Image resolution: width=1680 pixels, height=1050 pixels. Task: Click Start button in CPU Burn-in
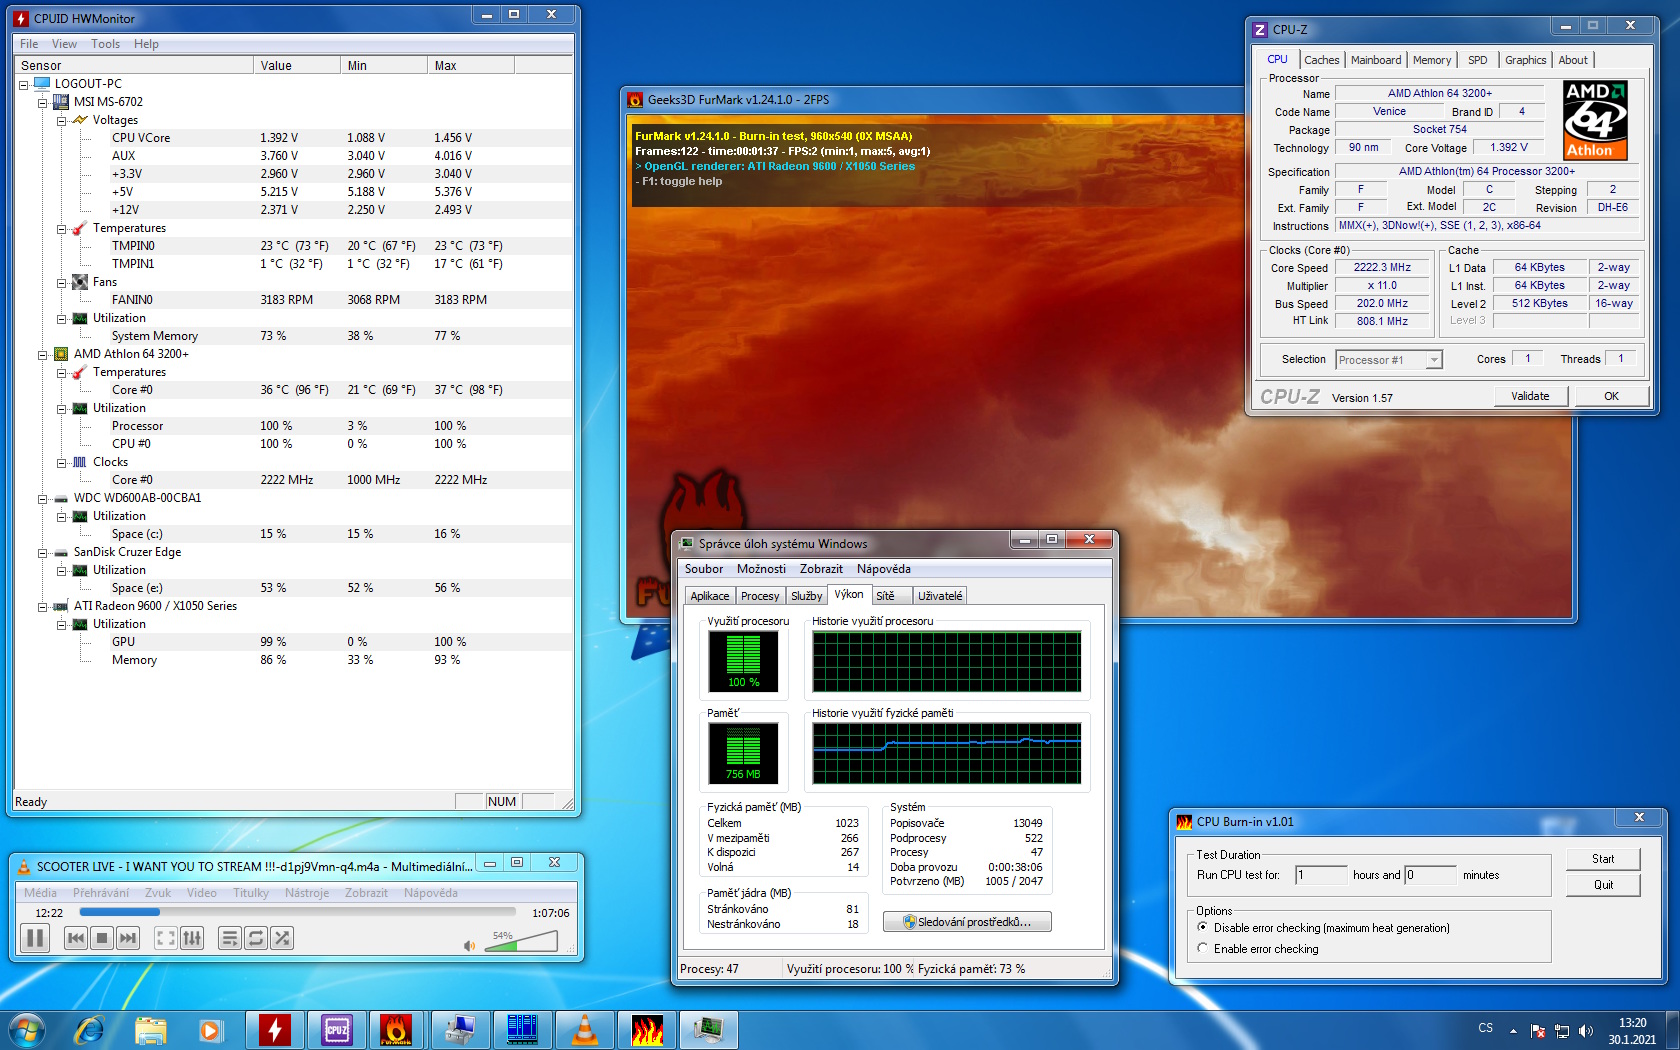(1602, 859)
